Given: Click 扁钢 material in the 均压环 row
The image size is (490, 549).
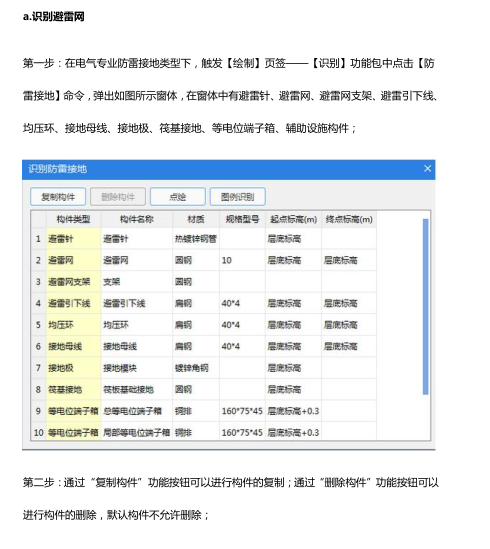Looking at the screenshot, I should (196, 325).
